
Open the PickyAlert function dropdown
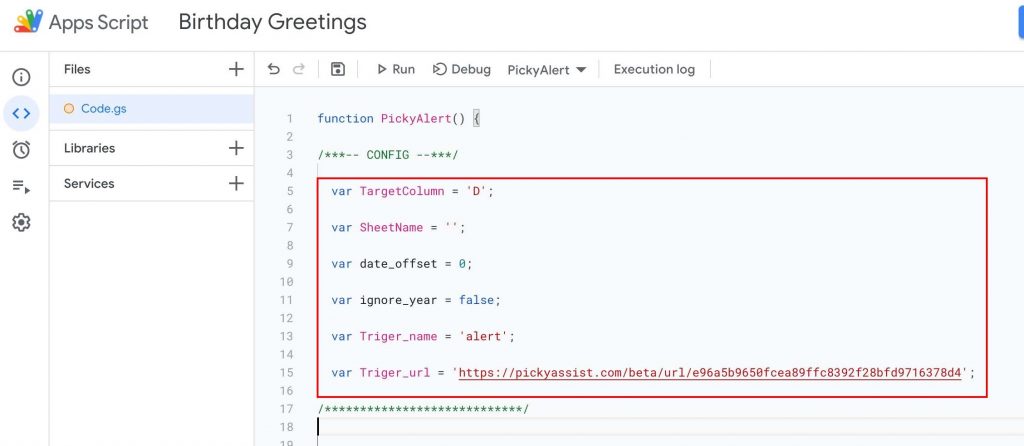coord(547,70)
